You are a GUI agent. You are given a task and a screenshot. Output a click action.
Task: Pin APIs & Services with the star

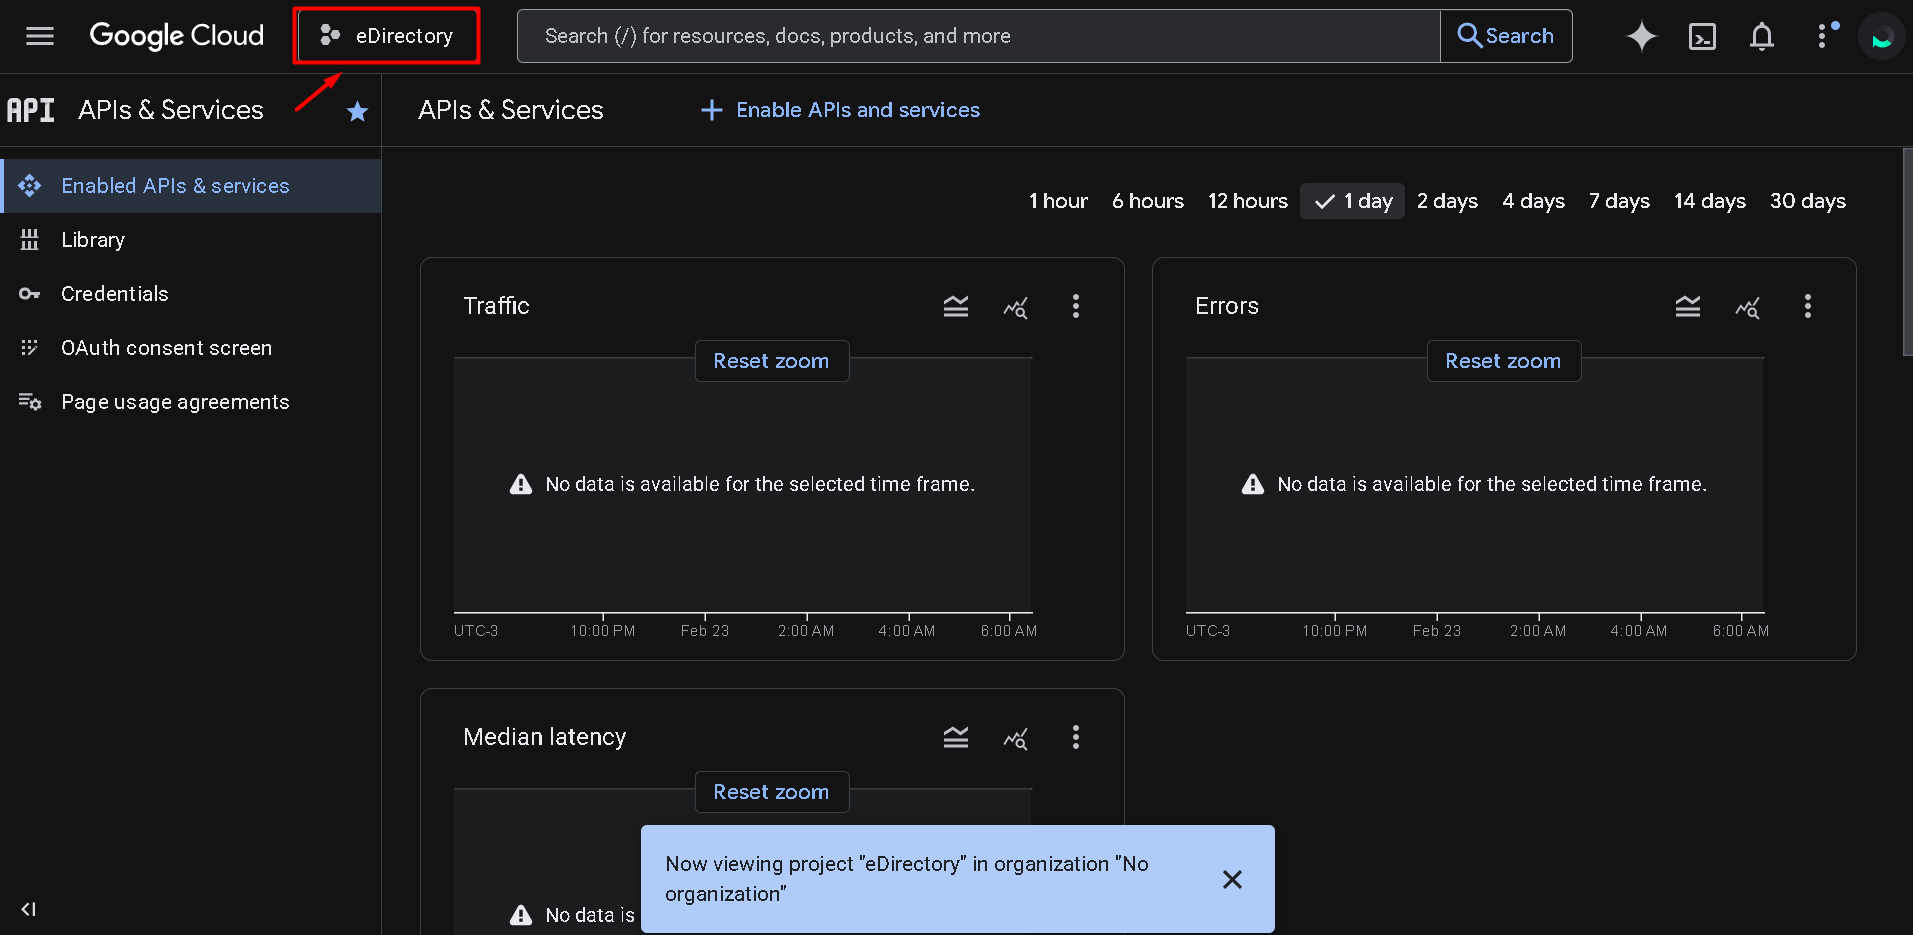coord(357,111)
